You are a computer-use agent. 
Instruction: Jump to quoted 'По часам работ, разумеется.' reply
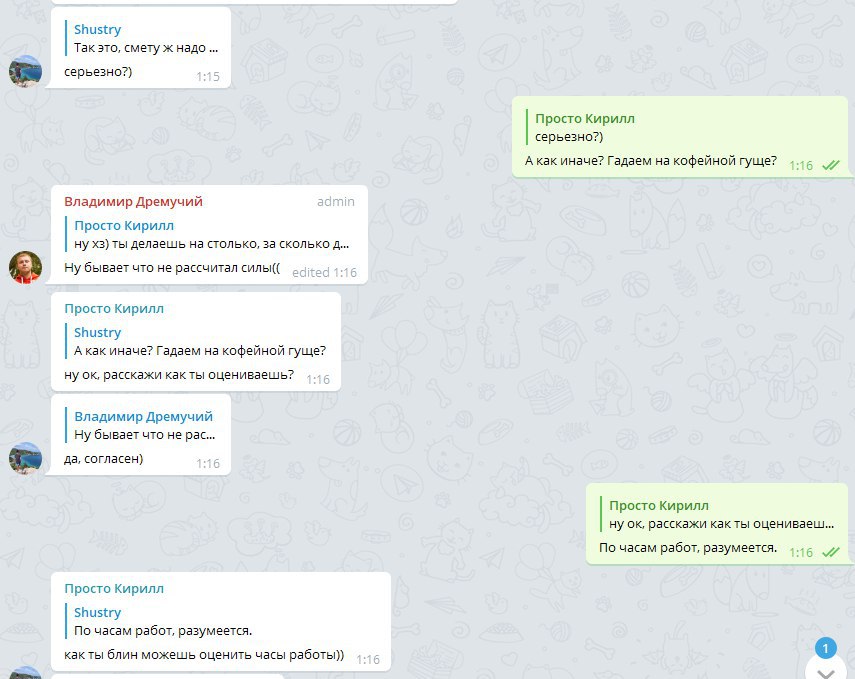163,622
